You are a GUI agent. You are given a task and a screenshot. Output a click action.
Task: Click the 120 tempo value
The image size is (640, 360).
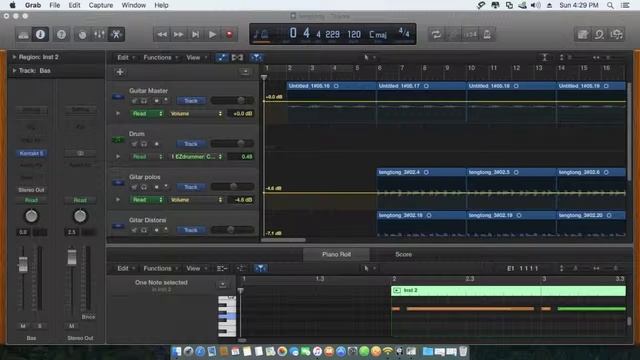(x=354, y=34)
